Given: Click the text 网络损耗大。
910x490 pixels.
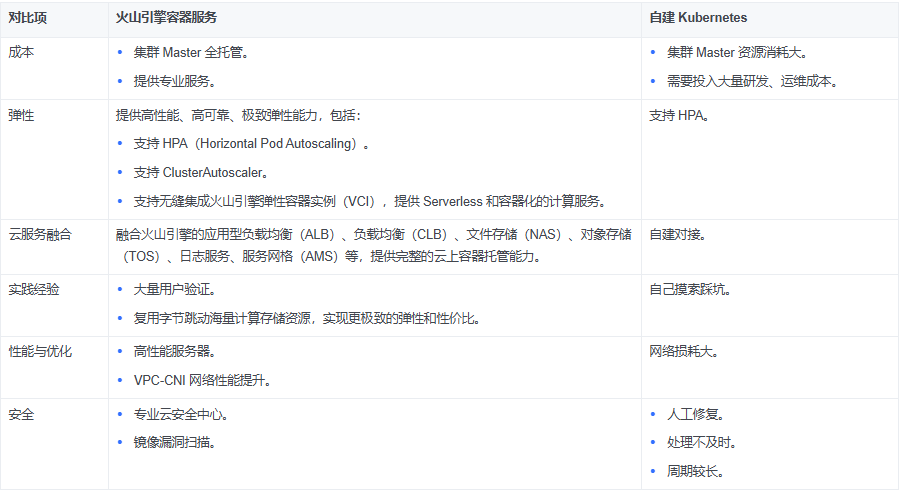Looking at the screenshot, I should pos(684,352).
